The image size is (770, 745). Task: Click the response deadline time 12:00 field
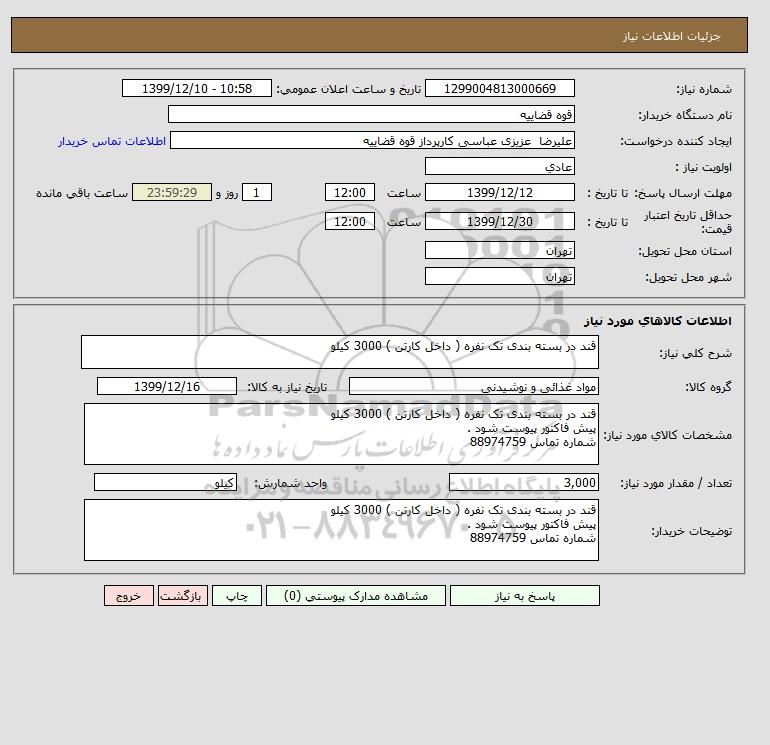coord(350,193)
